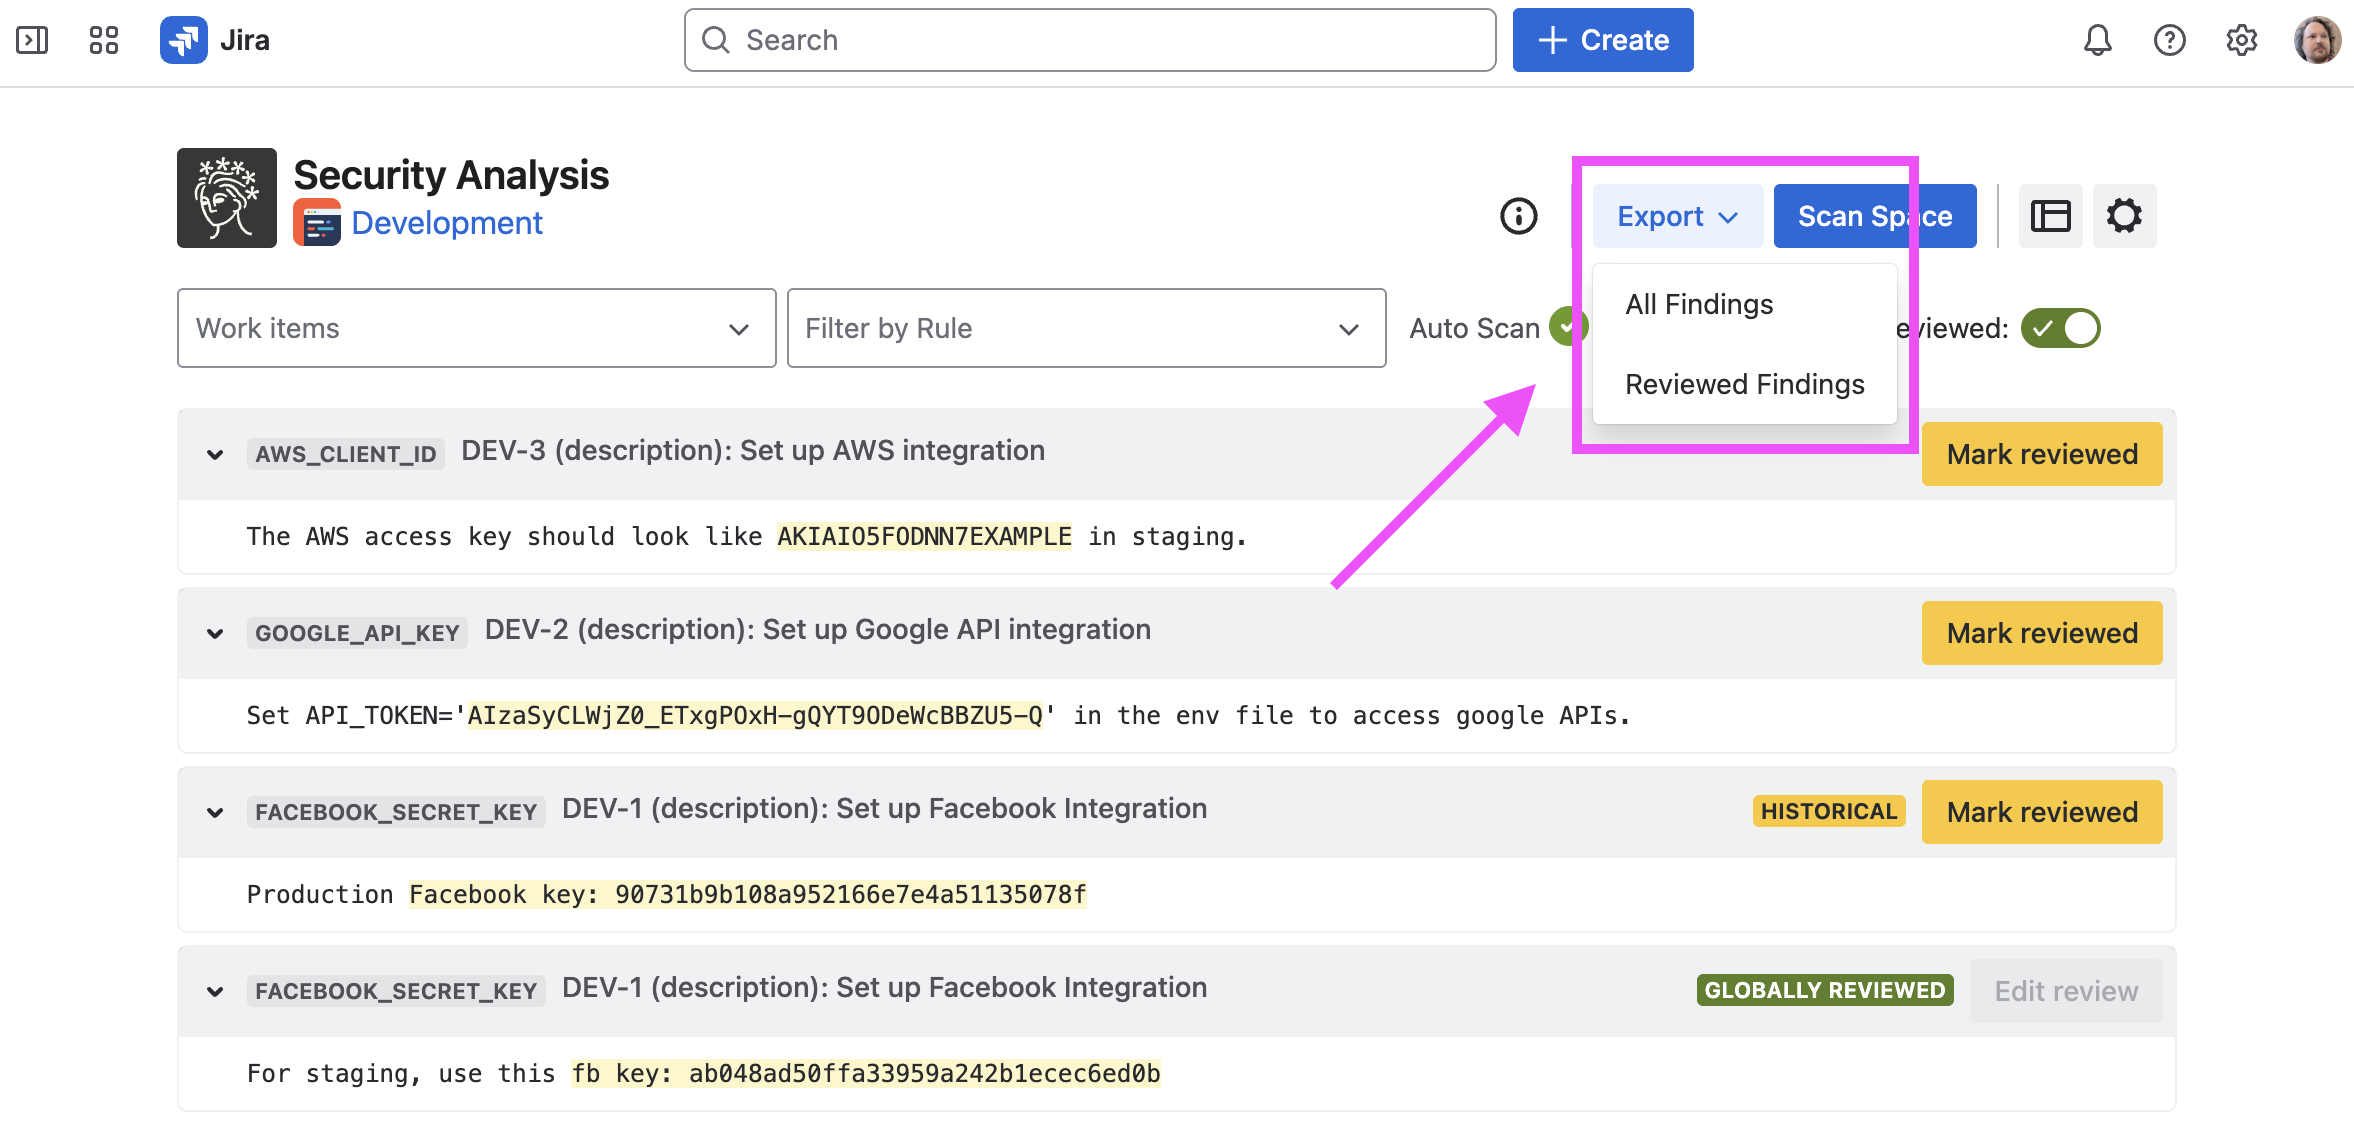Open the help question mark icon
This screenshot has width=2354, height=1146.
[x=2169, y=40]
